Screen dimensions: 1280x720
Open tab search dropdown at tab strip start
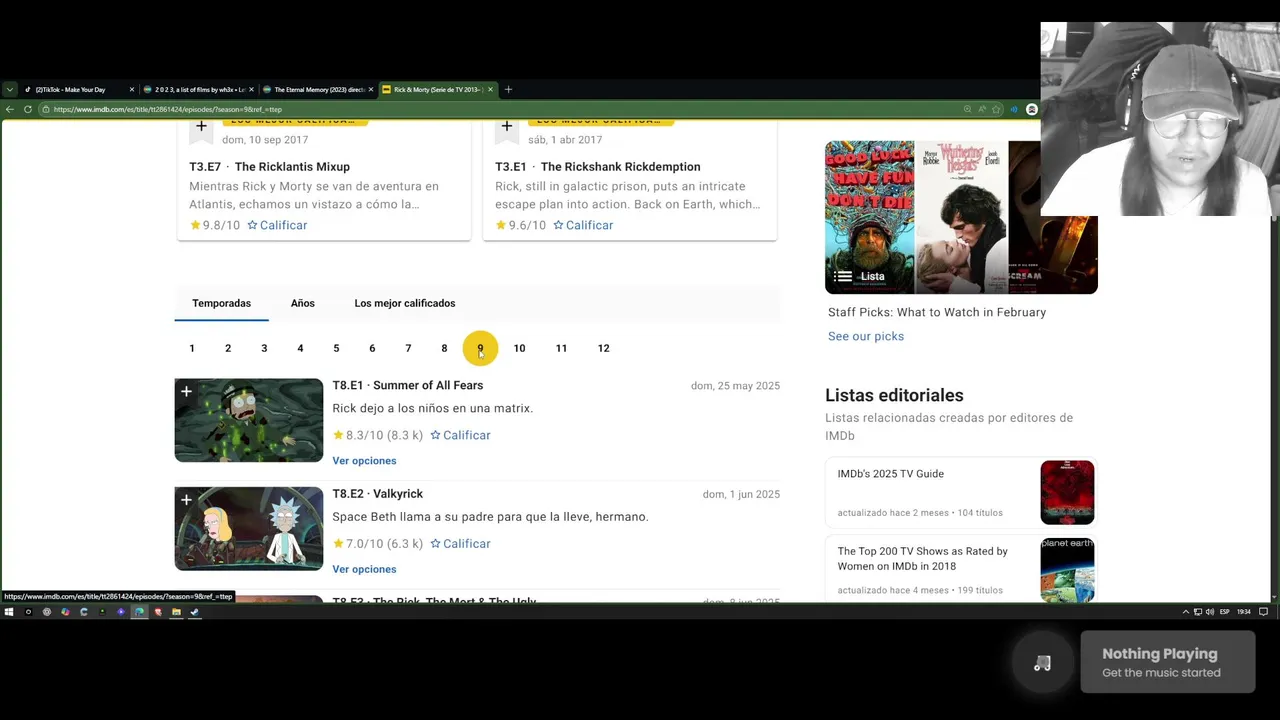point(10,90)
